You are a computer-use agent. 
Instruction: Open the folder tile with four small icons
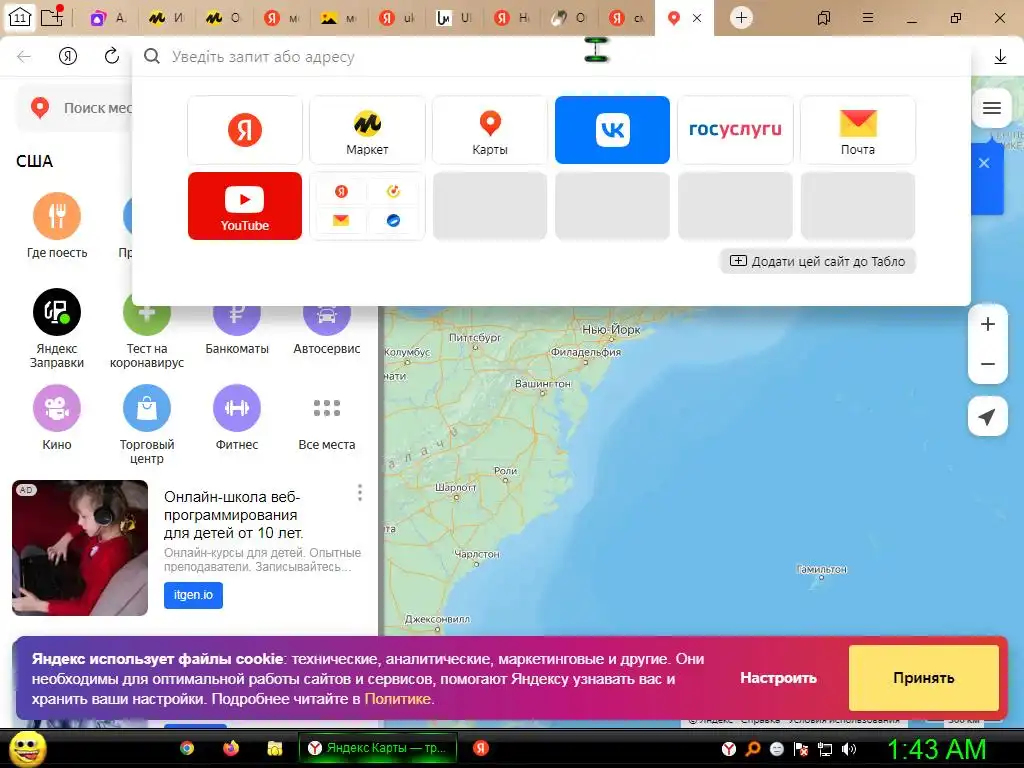point(367,206)
